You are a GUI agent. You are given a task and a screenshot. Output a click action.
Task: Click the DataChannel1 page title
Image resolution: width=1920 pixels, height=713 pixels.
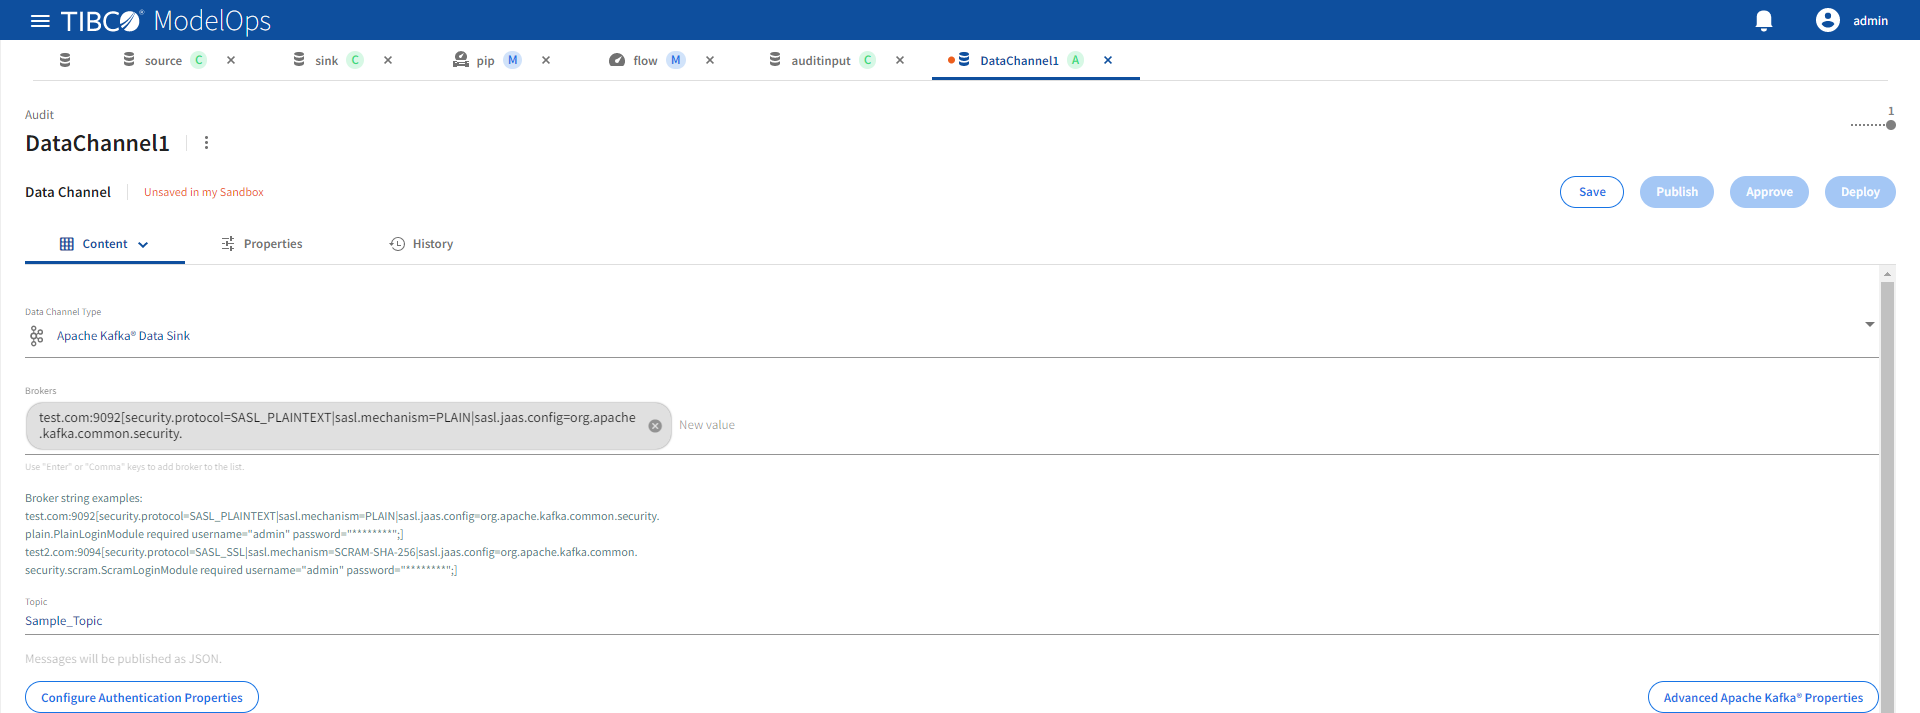pos(97,143)
